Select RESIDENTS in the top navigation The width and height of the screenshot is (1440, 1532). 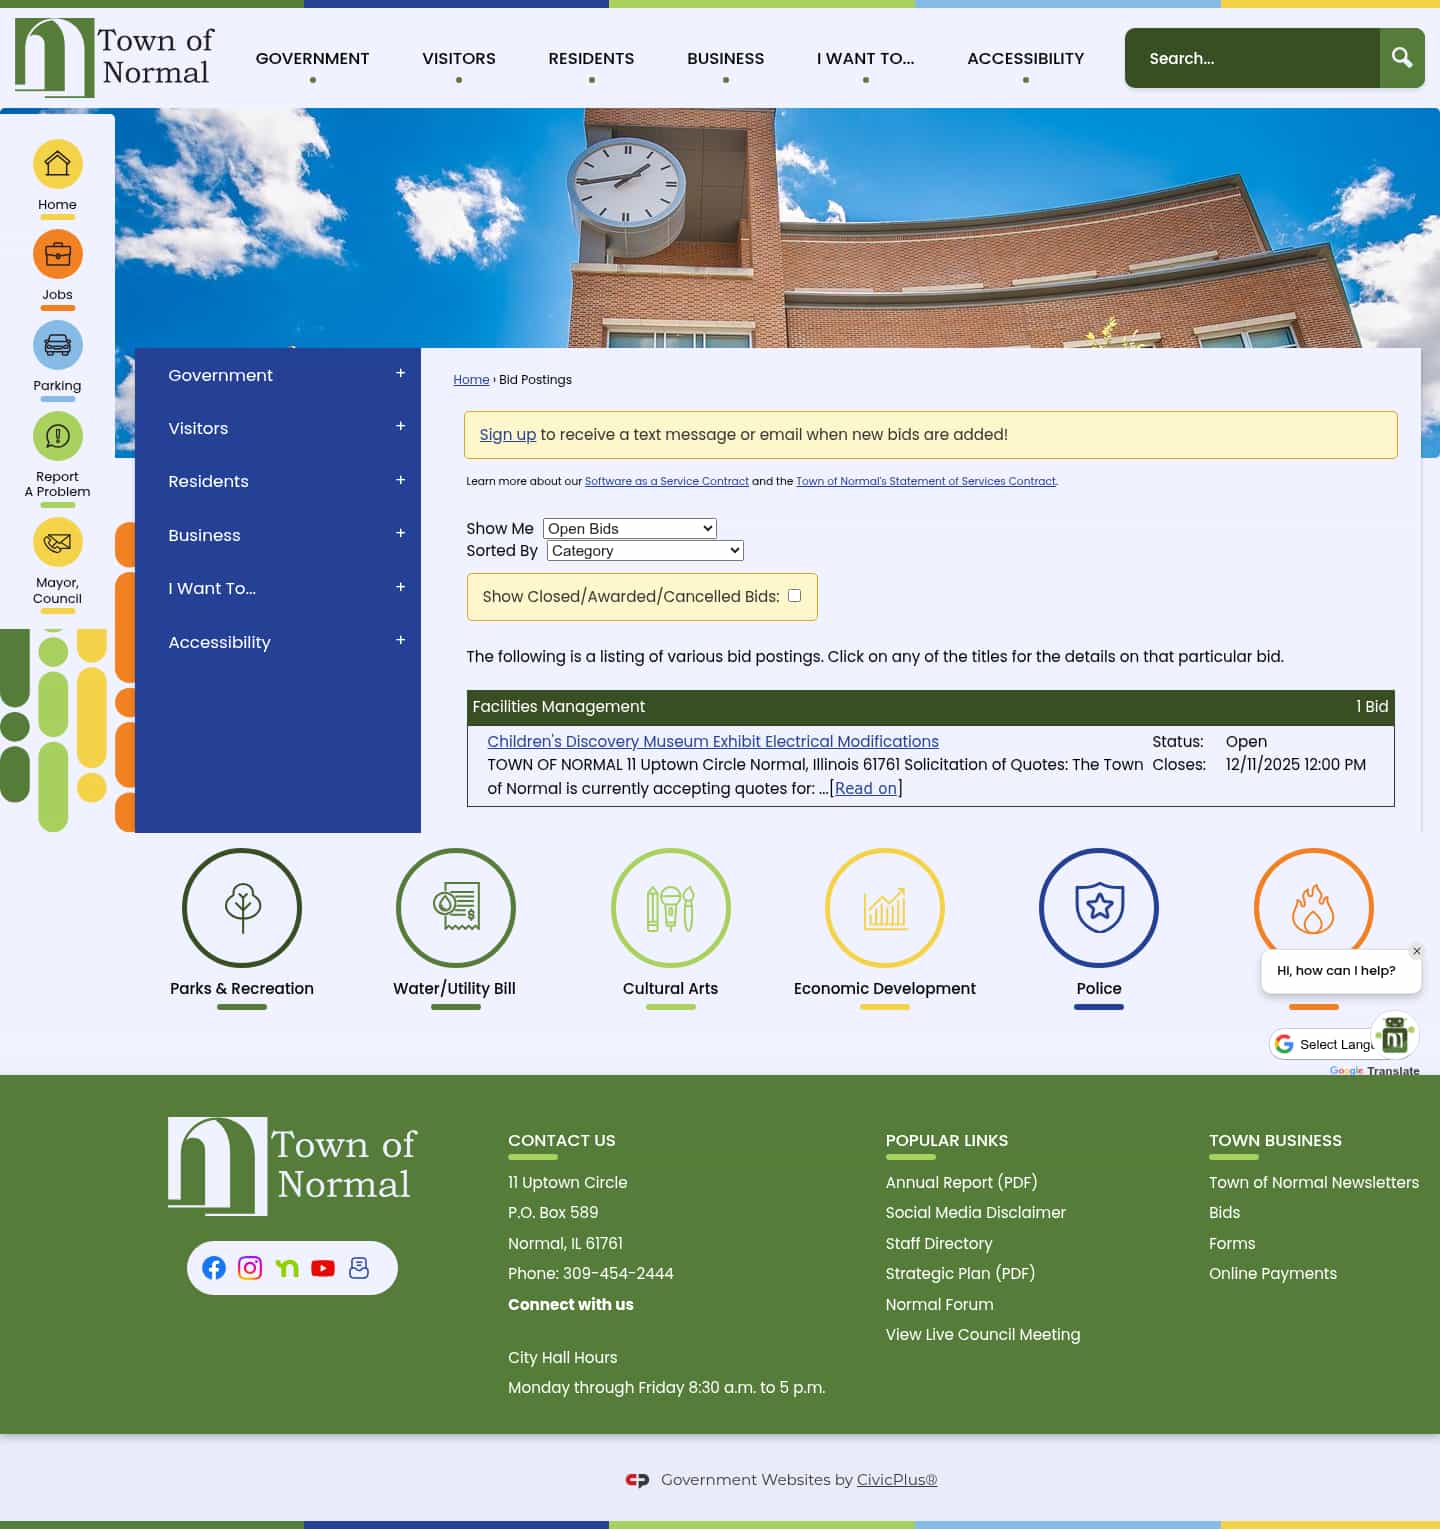click(590, 58)
